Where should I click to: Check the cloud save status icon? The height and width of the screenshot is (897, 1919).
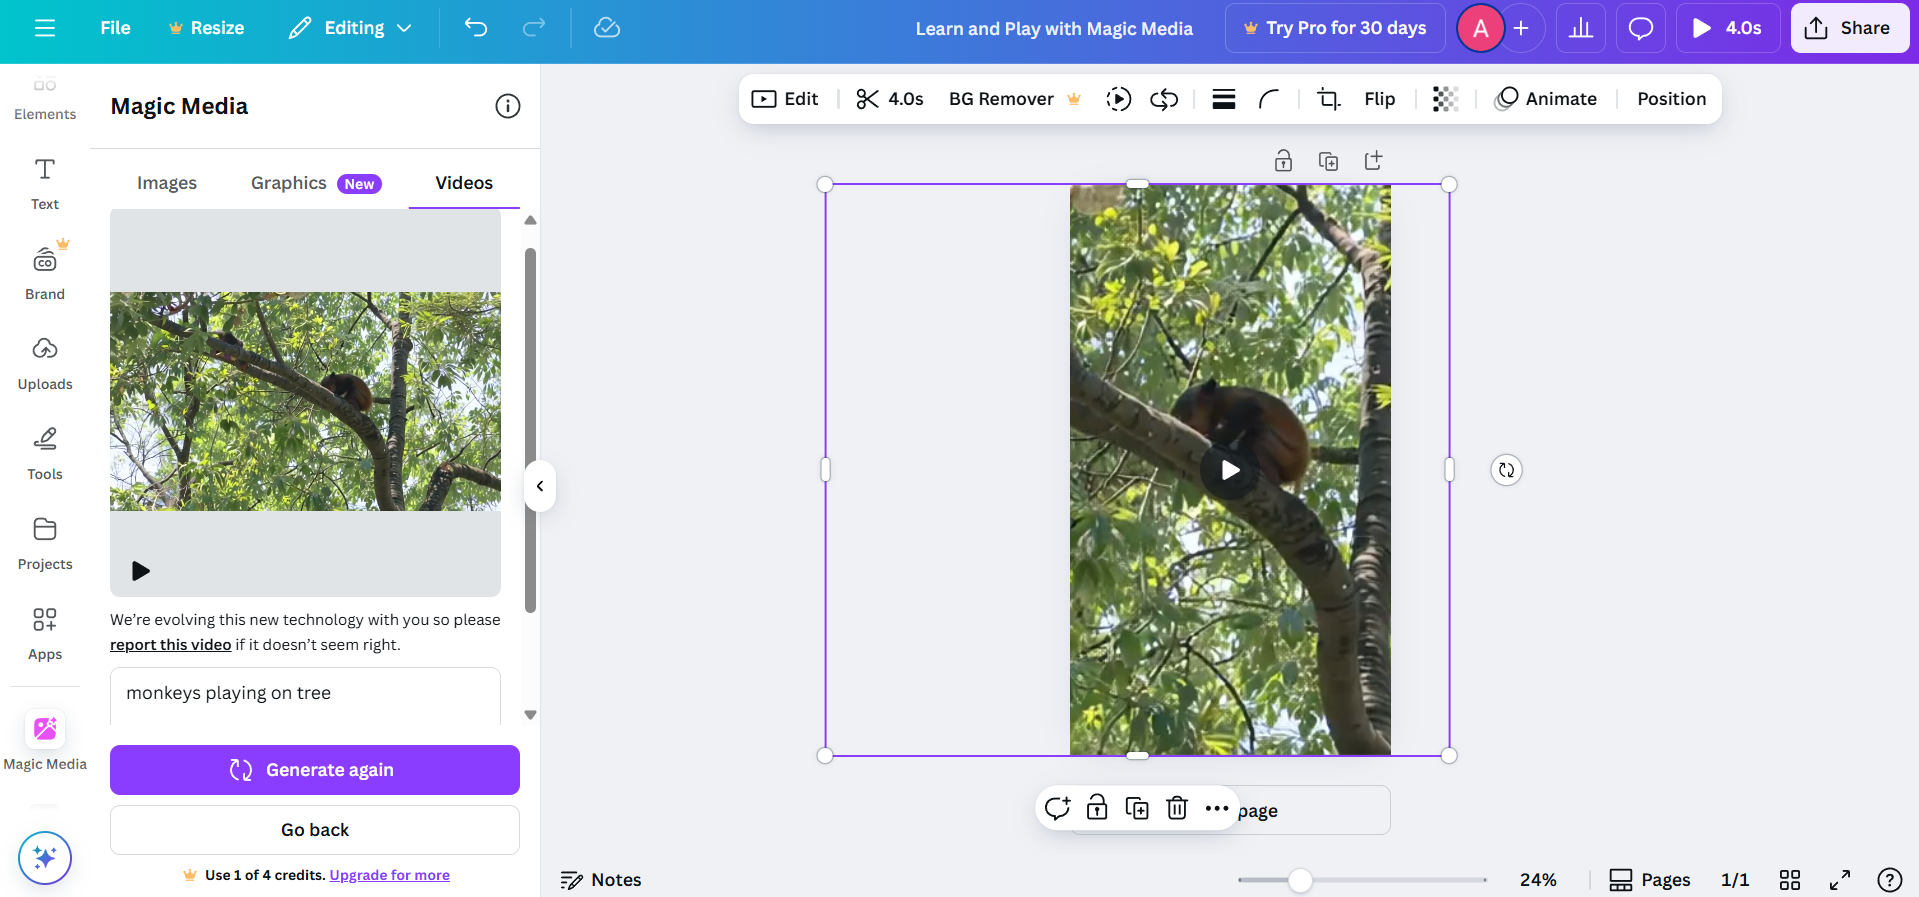tap(607, 28)
